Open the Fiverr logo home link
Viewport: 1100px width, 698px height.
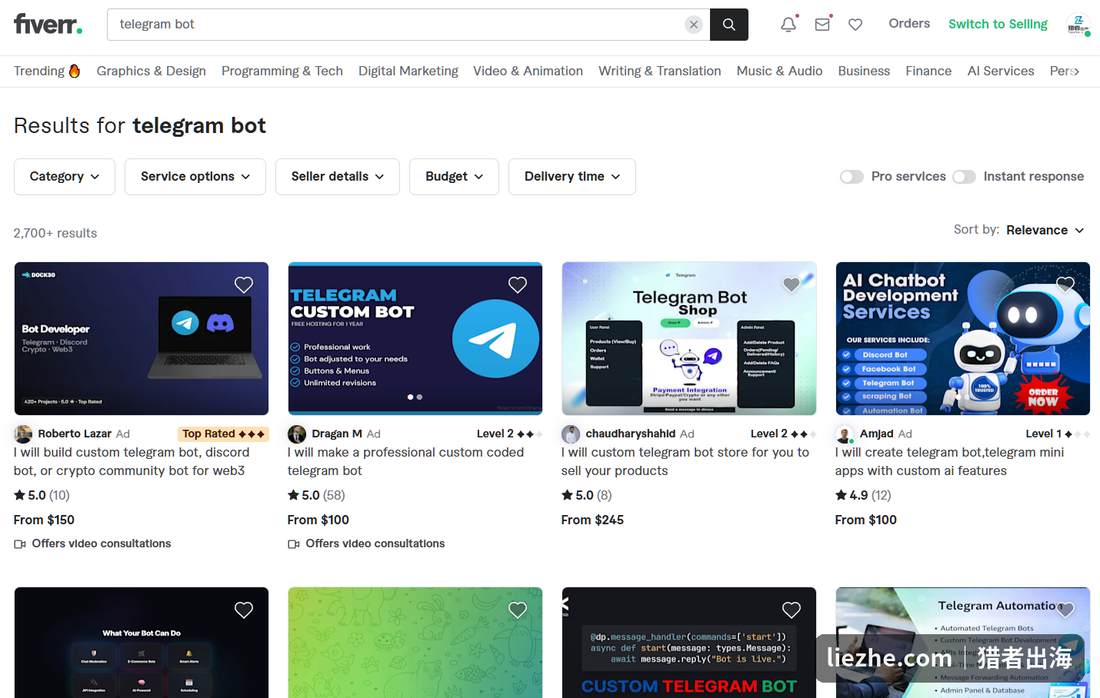click(48, 24)
